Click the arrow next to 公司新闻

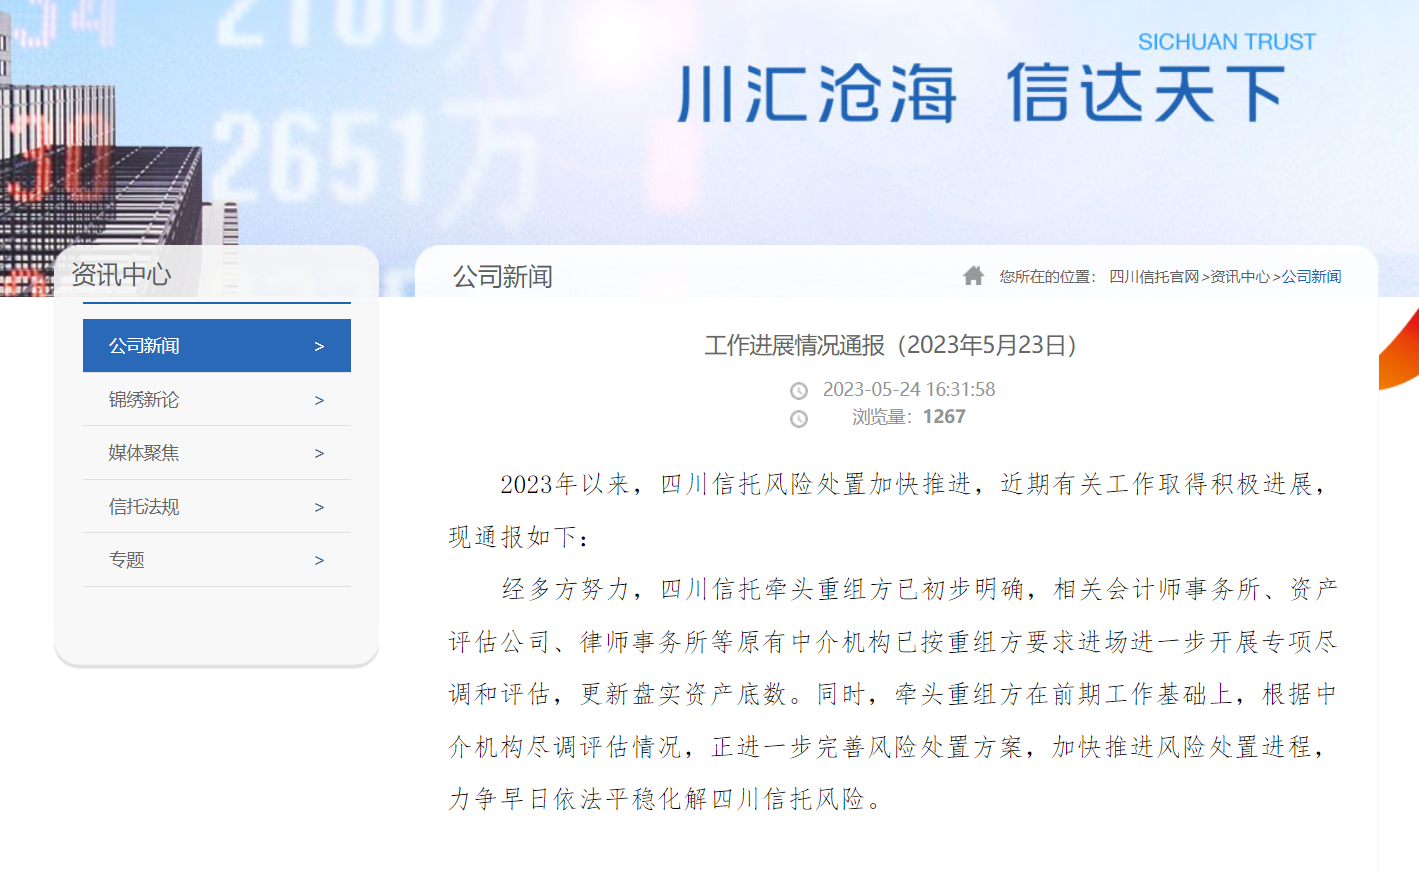[319, 346]
